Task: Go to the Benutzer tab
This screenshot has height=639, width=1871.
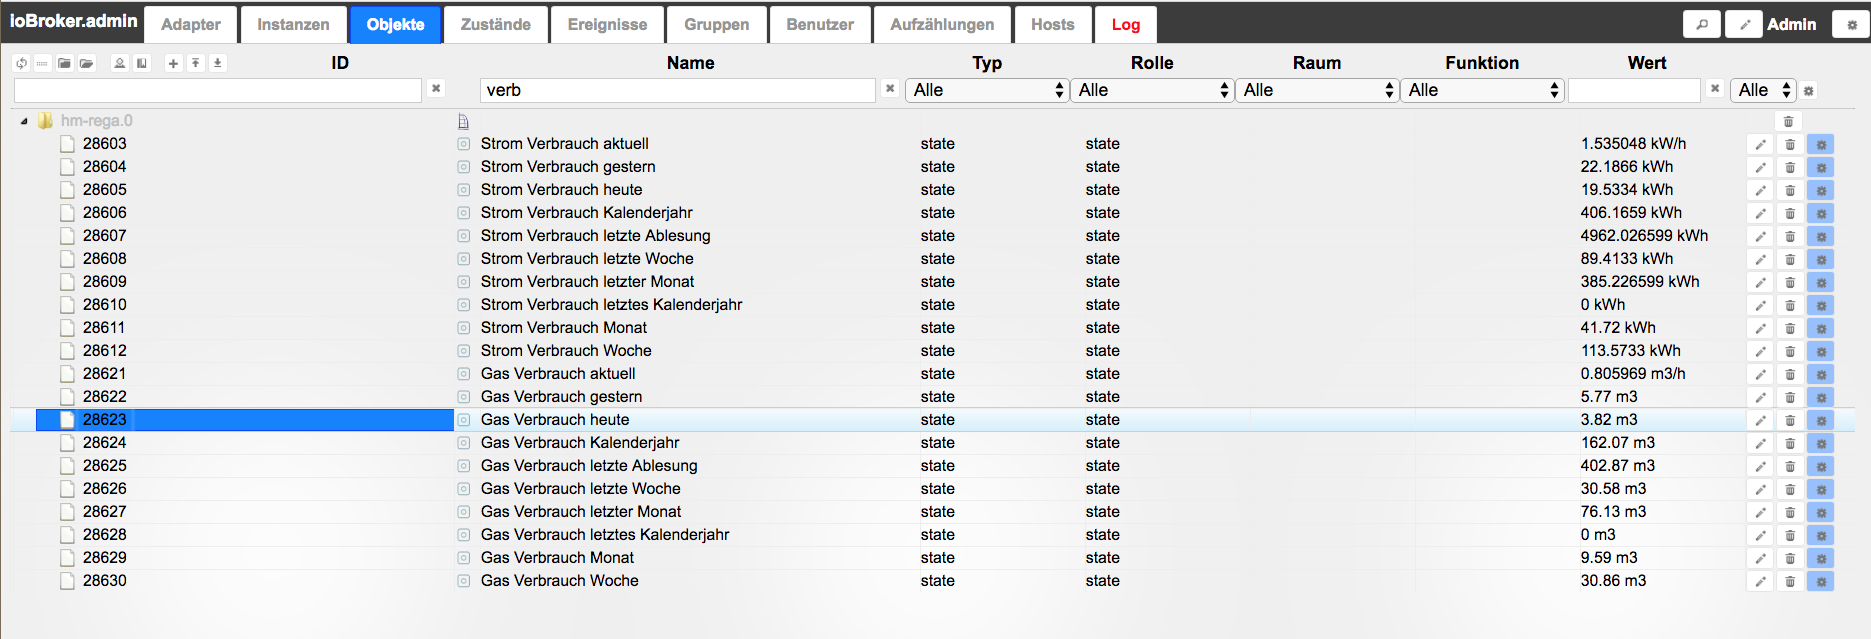Action: pyautogui.click(x=820, y=24)
